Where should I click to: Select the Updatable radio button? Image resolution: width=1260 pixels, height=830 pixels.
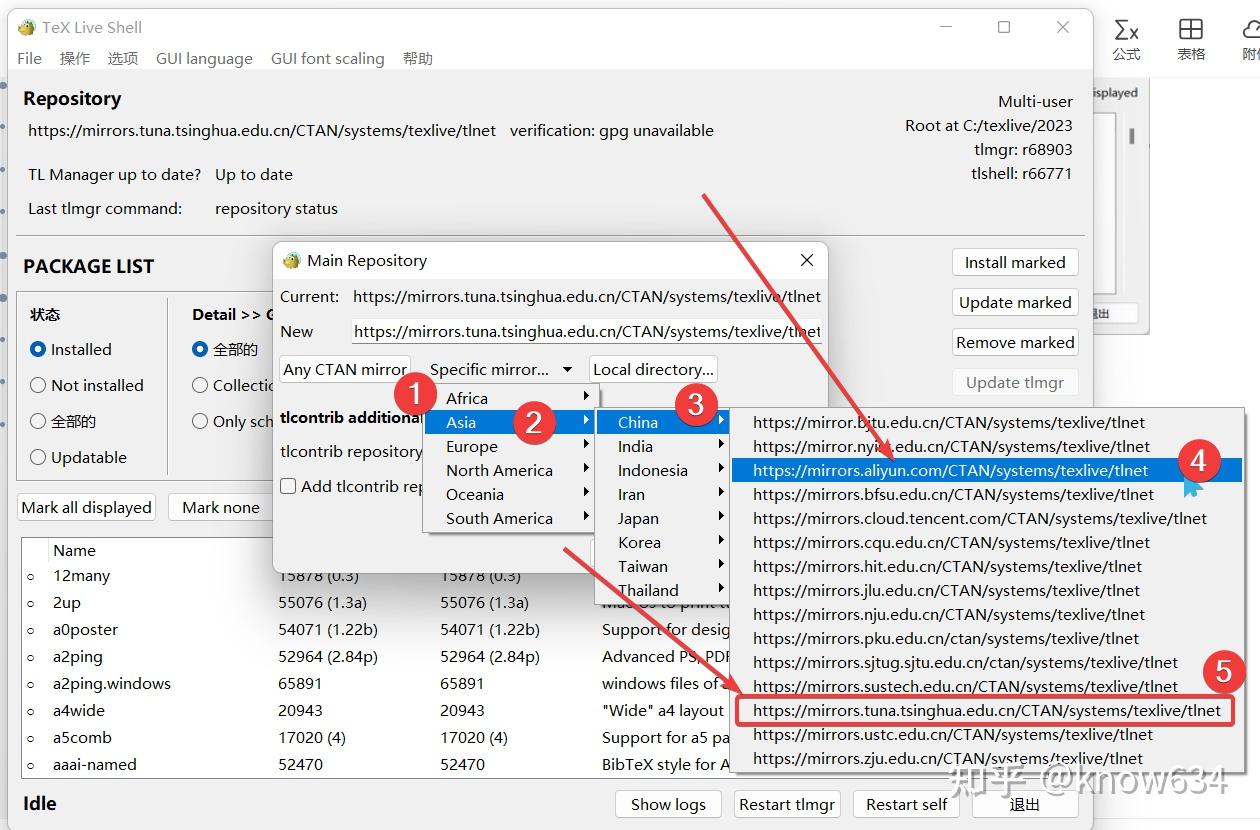(79, 457)
